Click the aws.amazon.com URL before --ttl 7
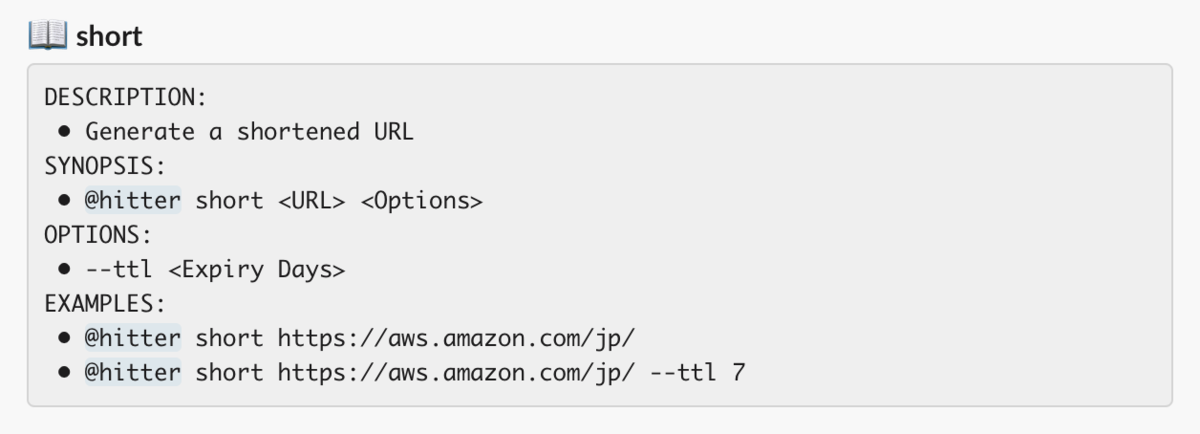 pos(456,373)
